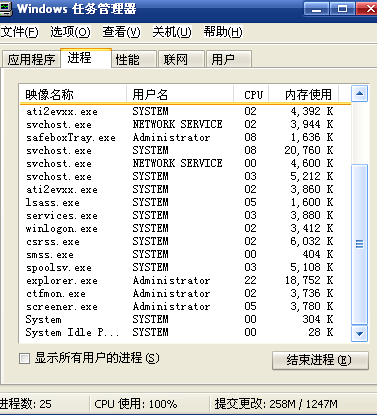This screenshot has height=415, width=377.
Task: Select the services.exe process
Action: 185,215
